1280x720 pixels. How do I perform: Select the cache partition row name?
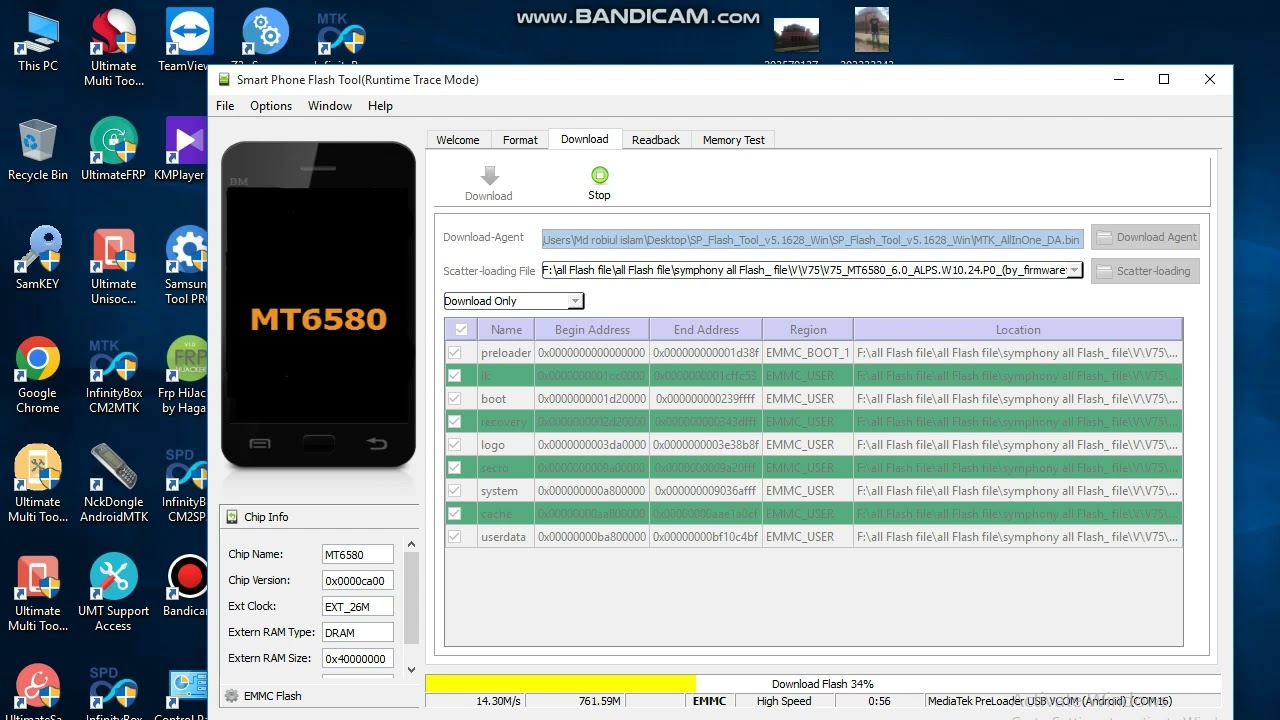497,513
